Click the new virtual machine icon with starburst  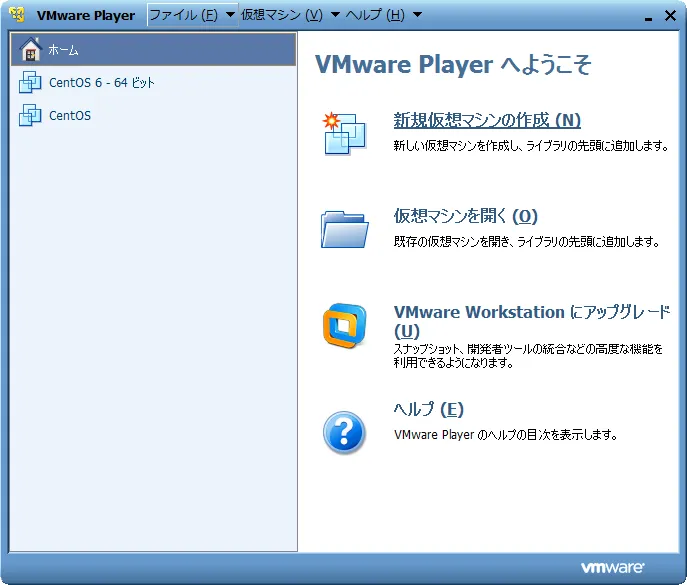click(344, 133)
